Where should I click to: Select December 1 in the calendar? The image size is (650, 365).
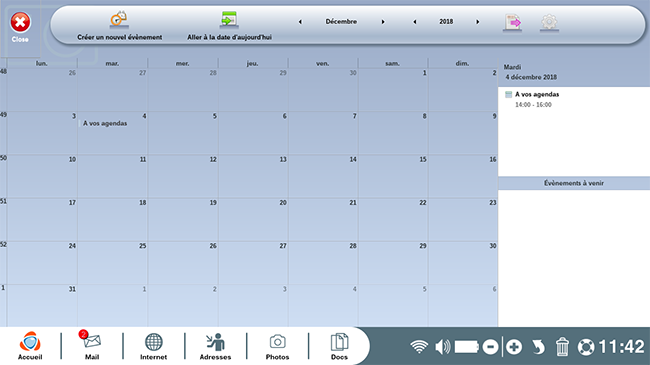point(393,90)
